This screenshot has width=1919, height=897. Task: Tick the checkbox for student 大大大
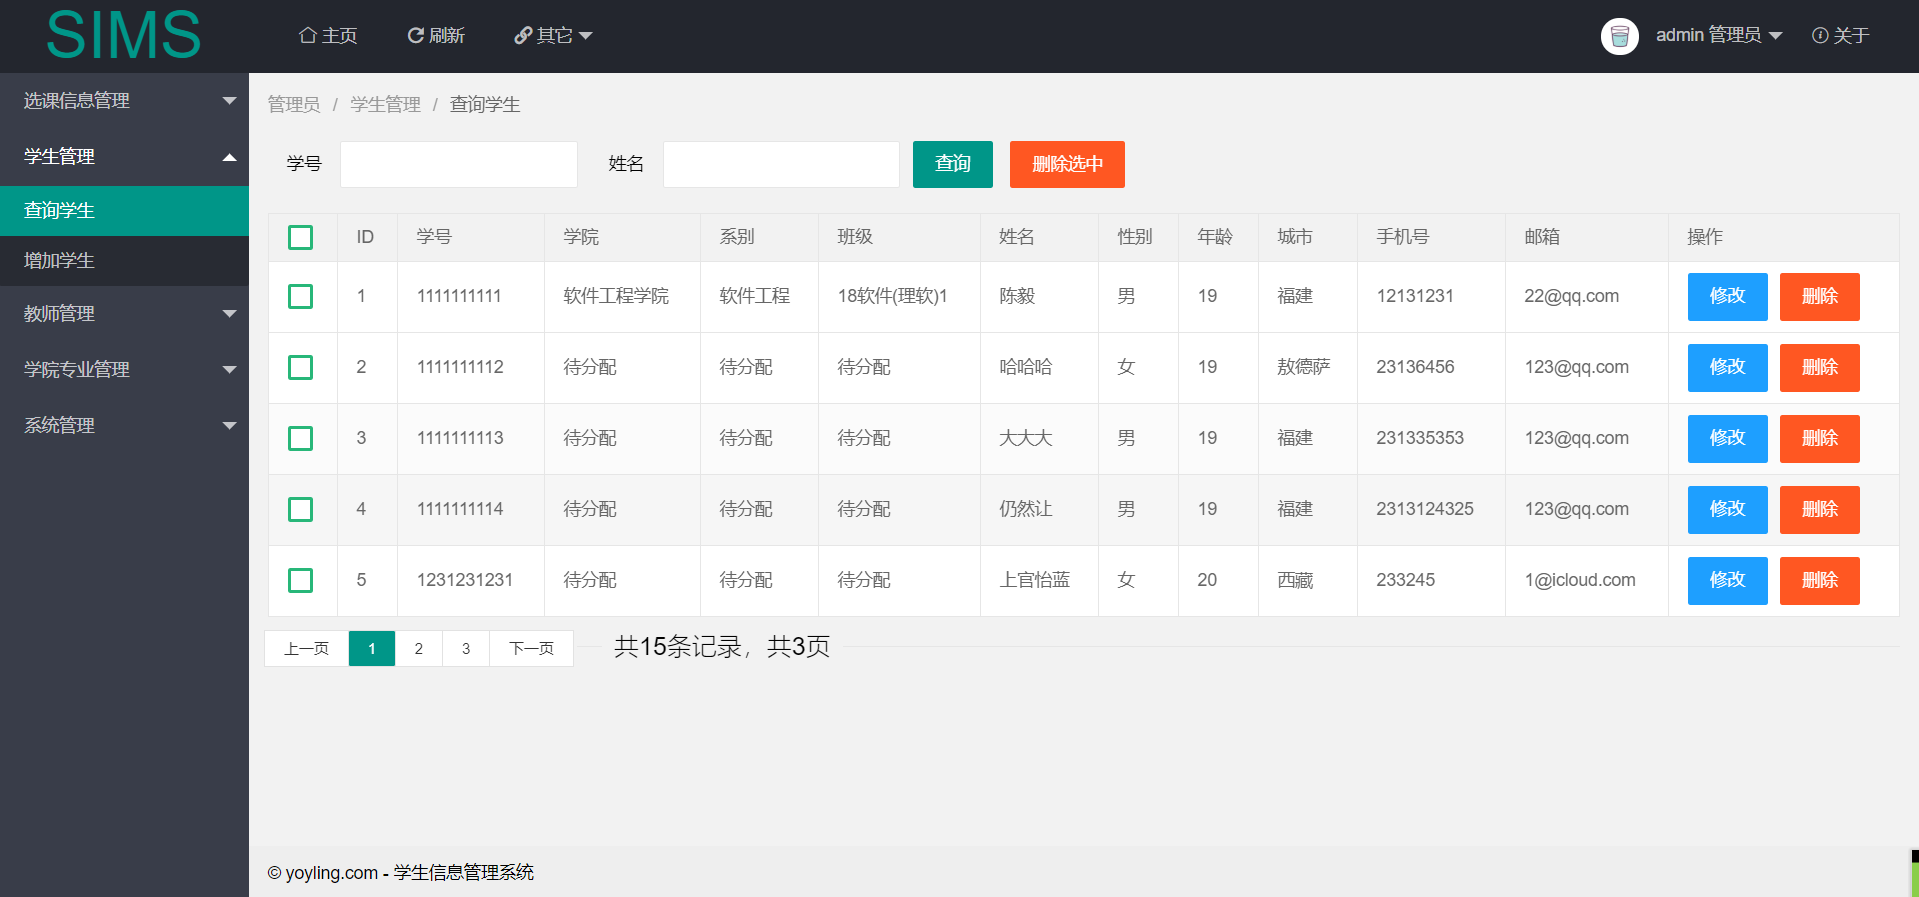[x=300, y=438]
